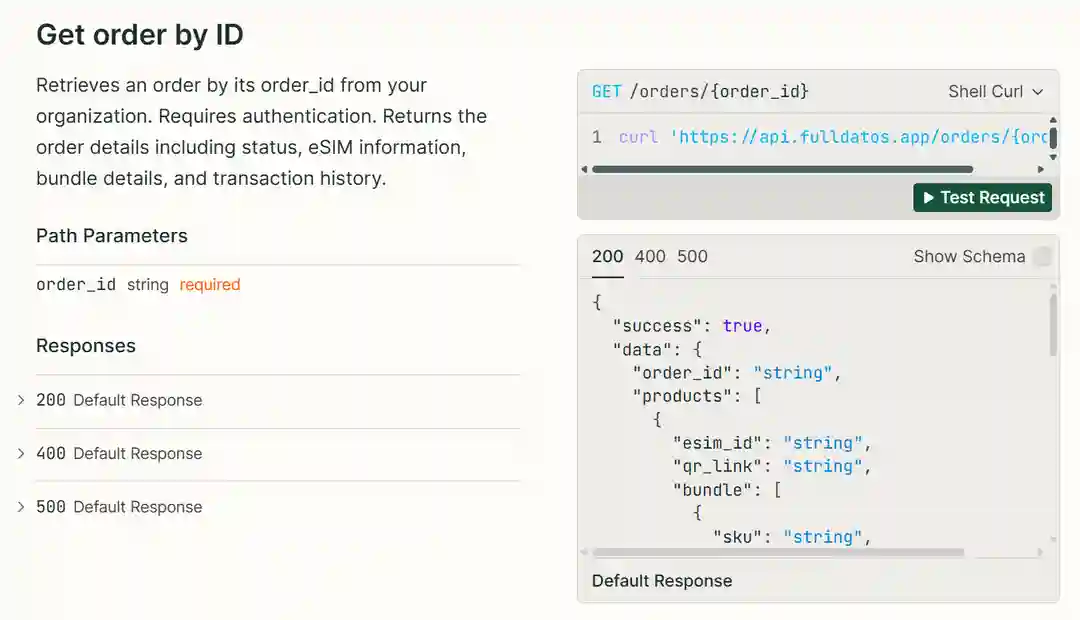Click the "data": { JSON line
Image resolution: width=1080 pixels, height=620 pixels.
click(x=657, y=349)
